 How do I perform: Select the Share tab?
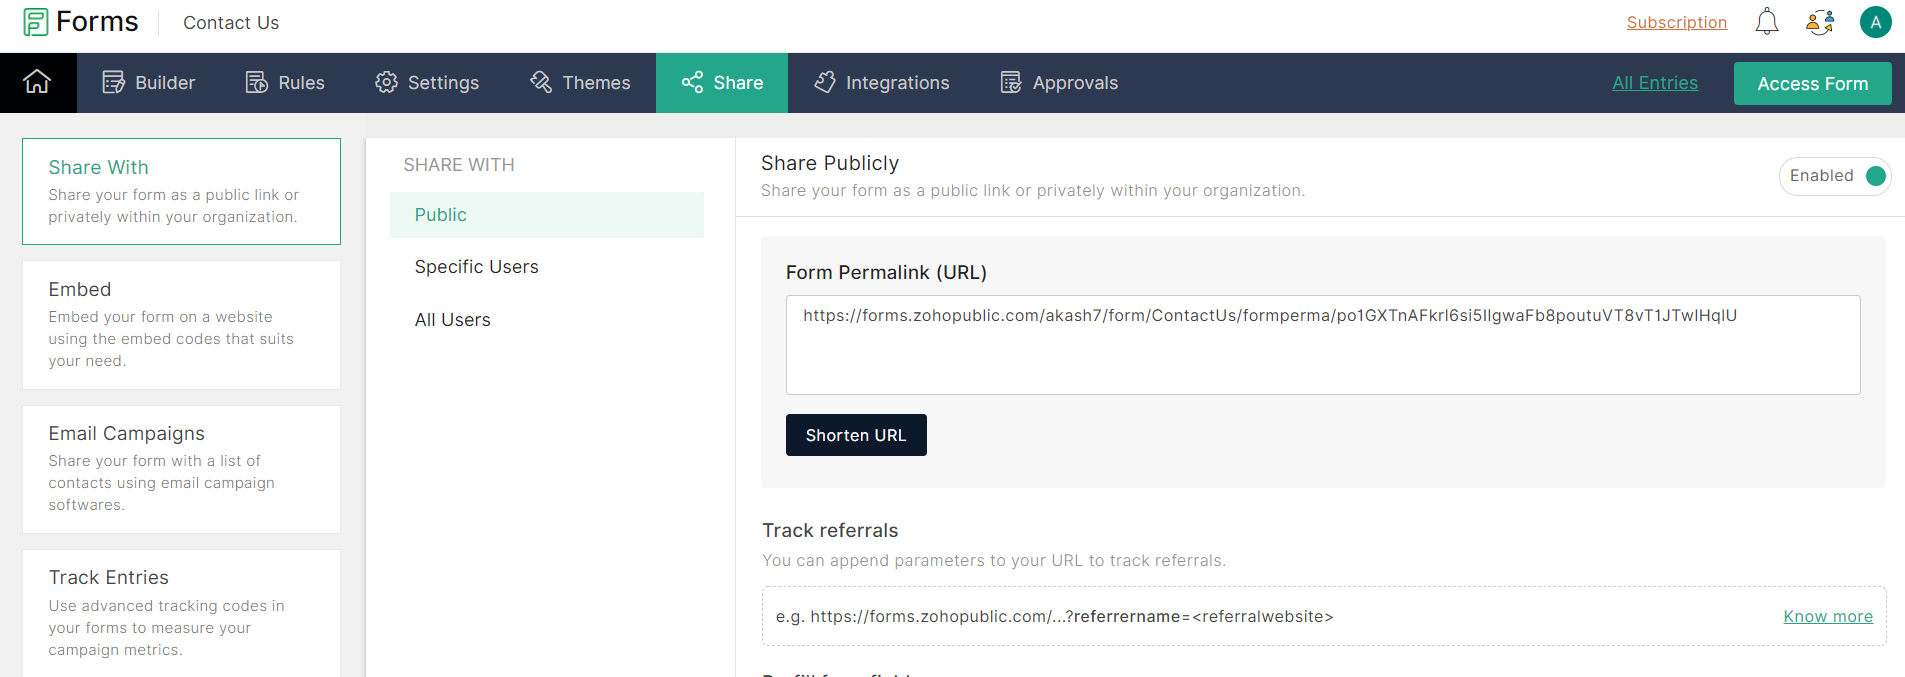[722, 83]
